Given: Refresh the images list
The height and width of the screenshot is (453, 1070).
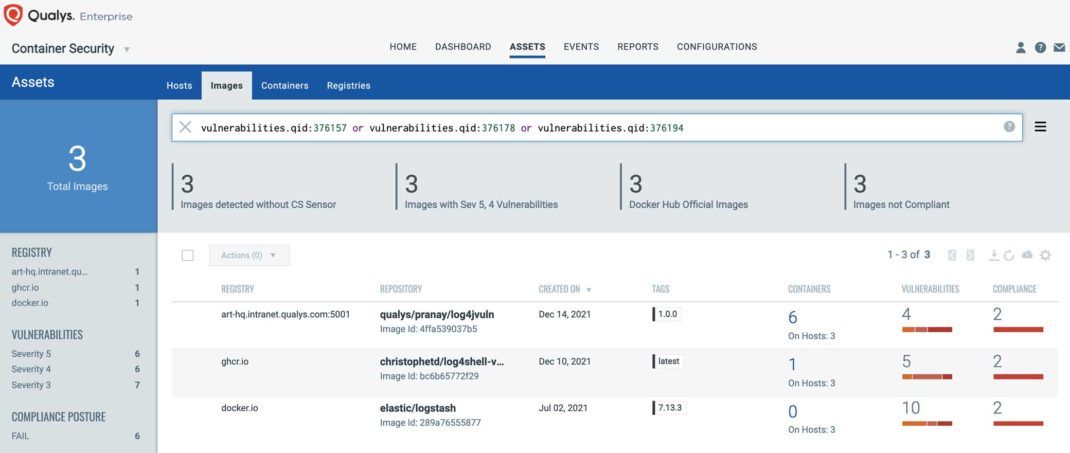Looking at the screenshot, I should point(1009,255).
